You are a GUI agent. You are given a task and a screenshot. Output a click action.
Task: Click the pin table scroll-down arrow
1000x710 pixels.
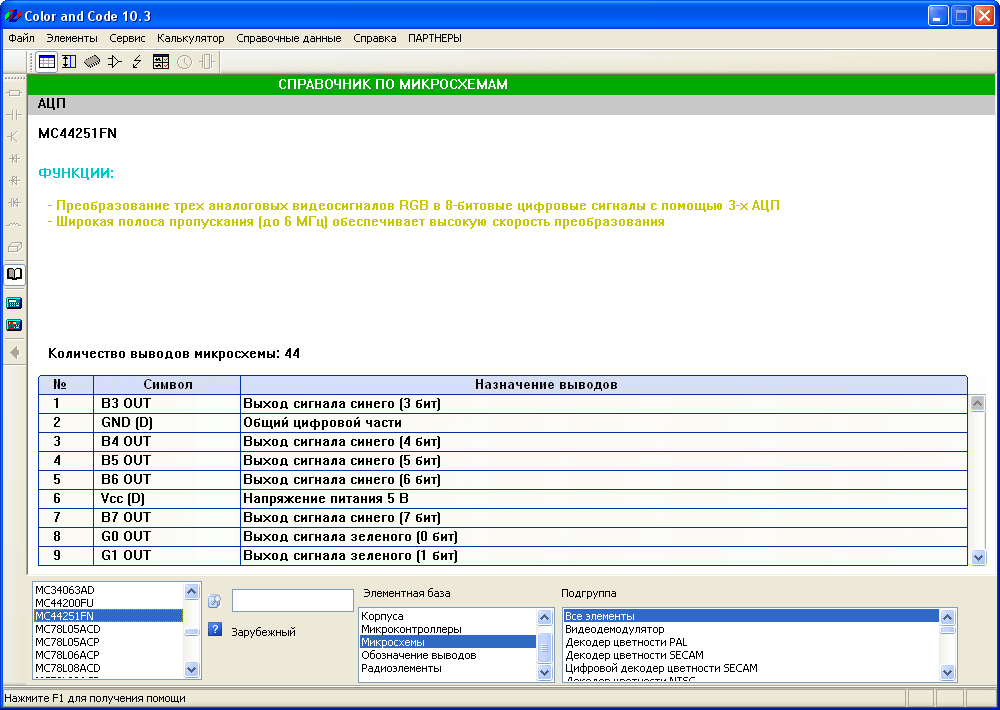click(978, 558)
